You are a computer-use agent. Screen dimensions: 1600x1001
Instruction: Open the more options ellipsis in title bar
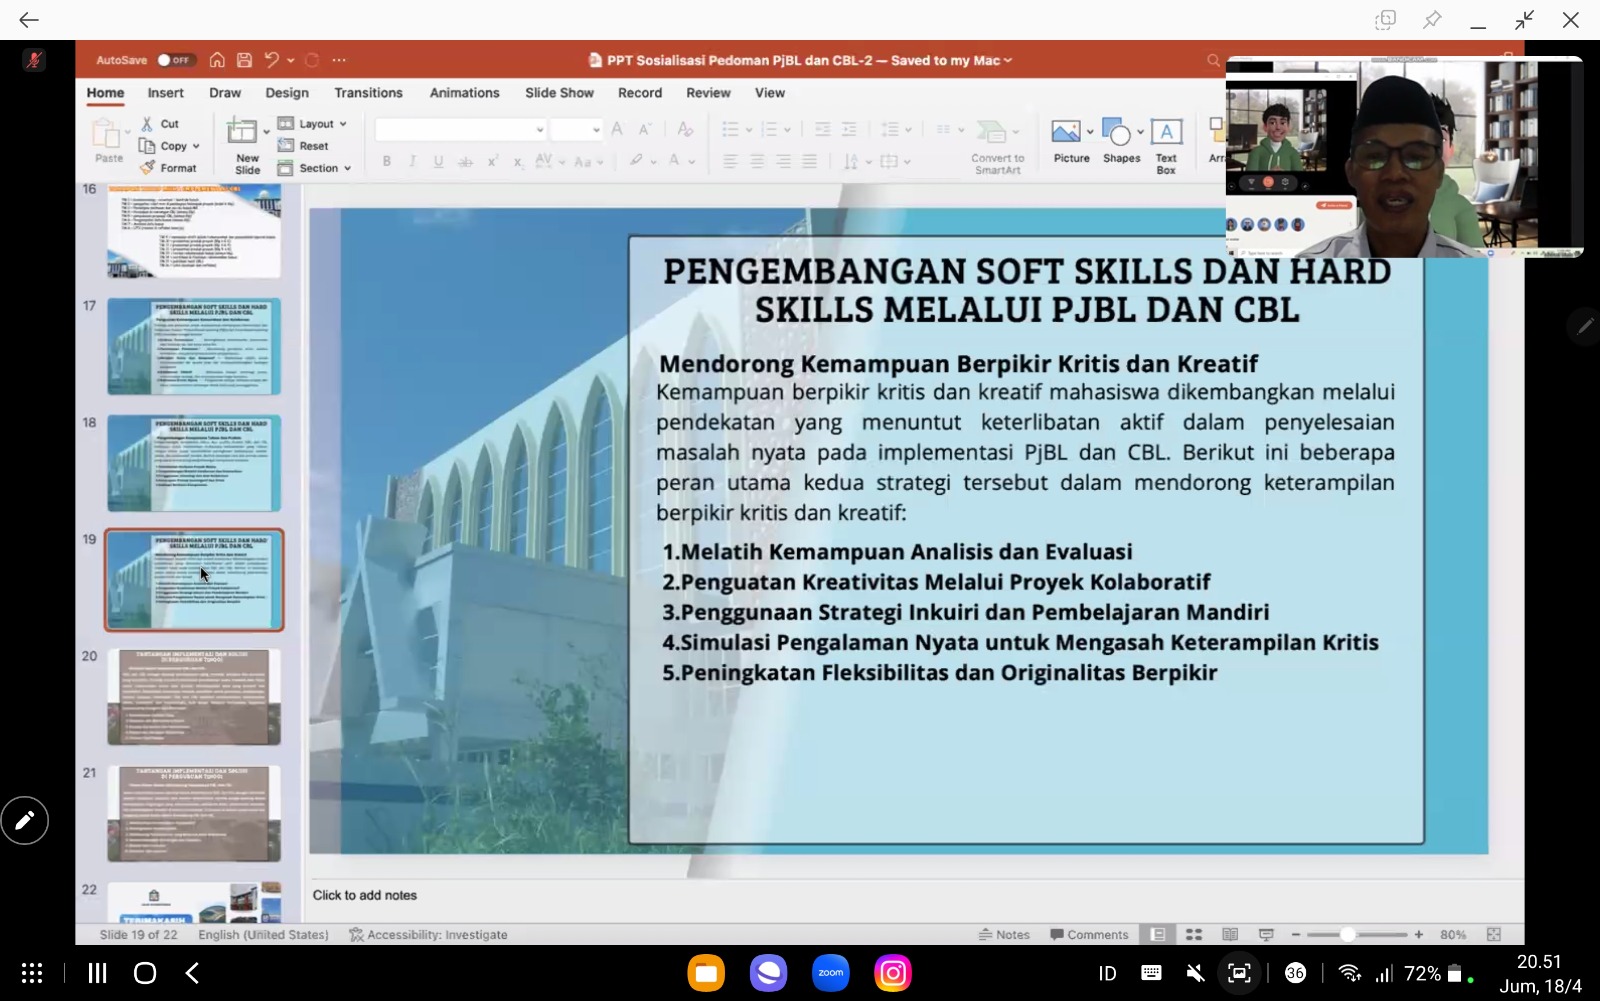339,60
